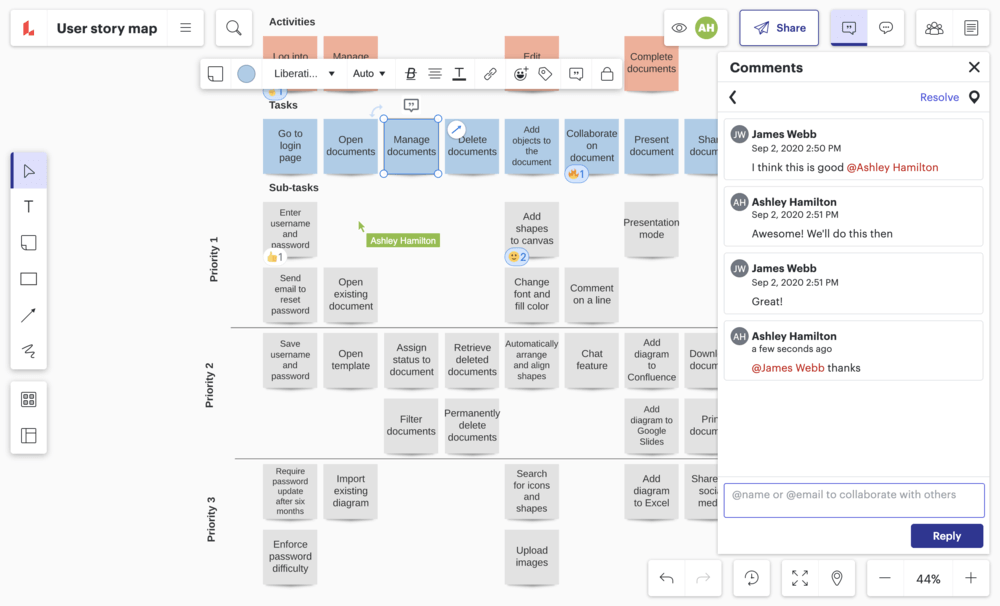Viewport: 1000px width, 606px height.
Task: Select the Text tool in left toolbar
Action: (28, 207)
